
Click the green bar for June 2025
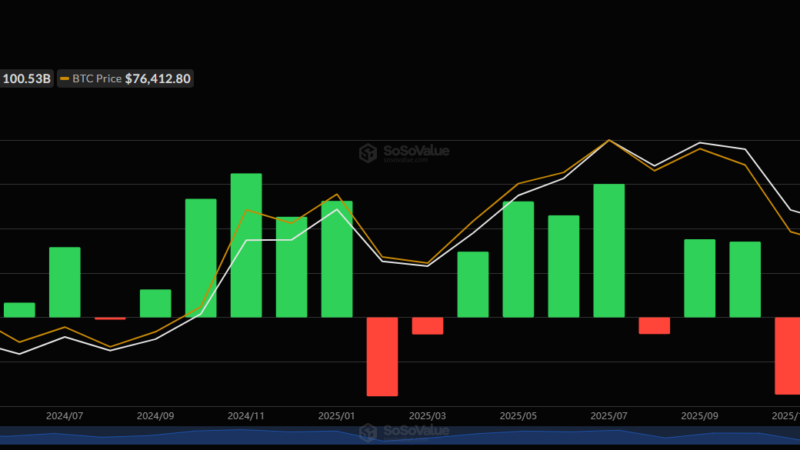tap(564, 266)
